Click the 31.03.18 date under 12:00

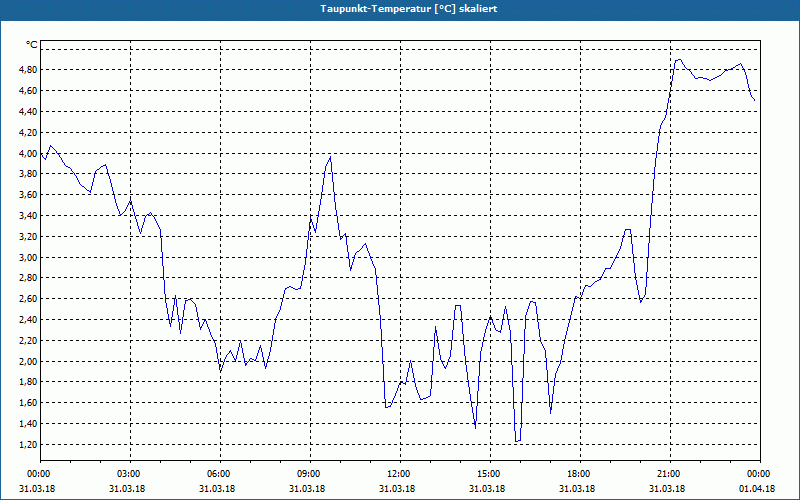(397, 489)
